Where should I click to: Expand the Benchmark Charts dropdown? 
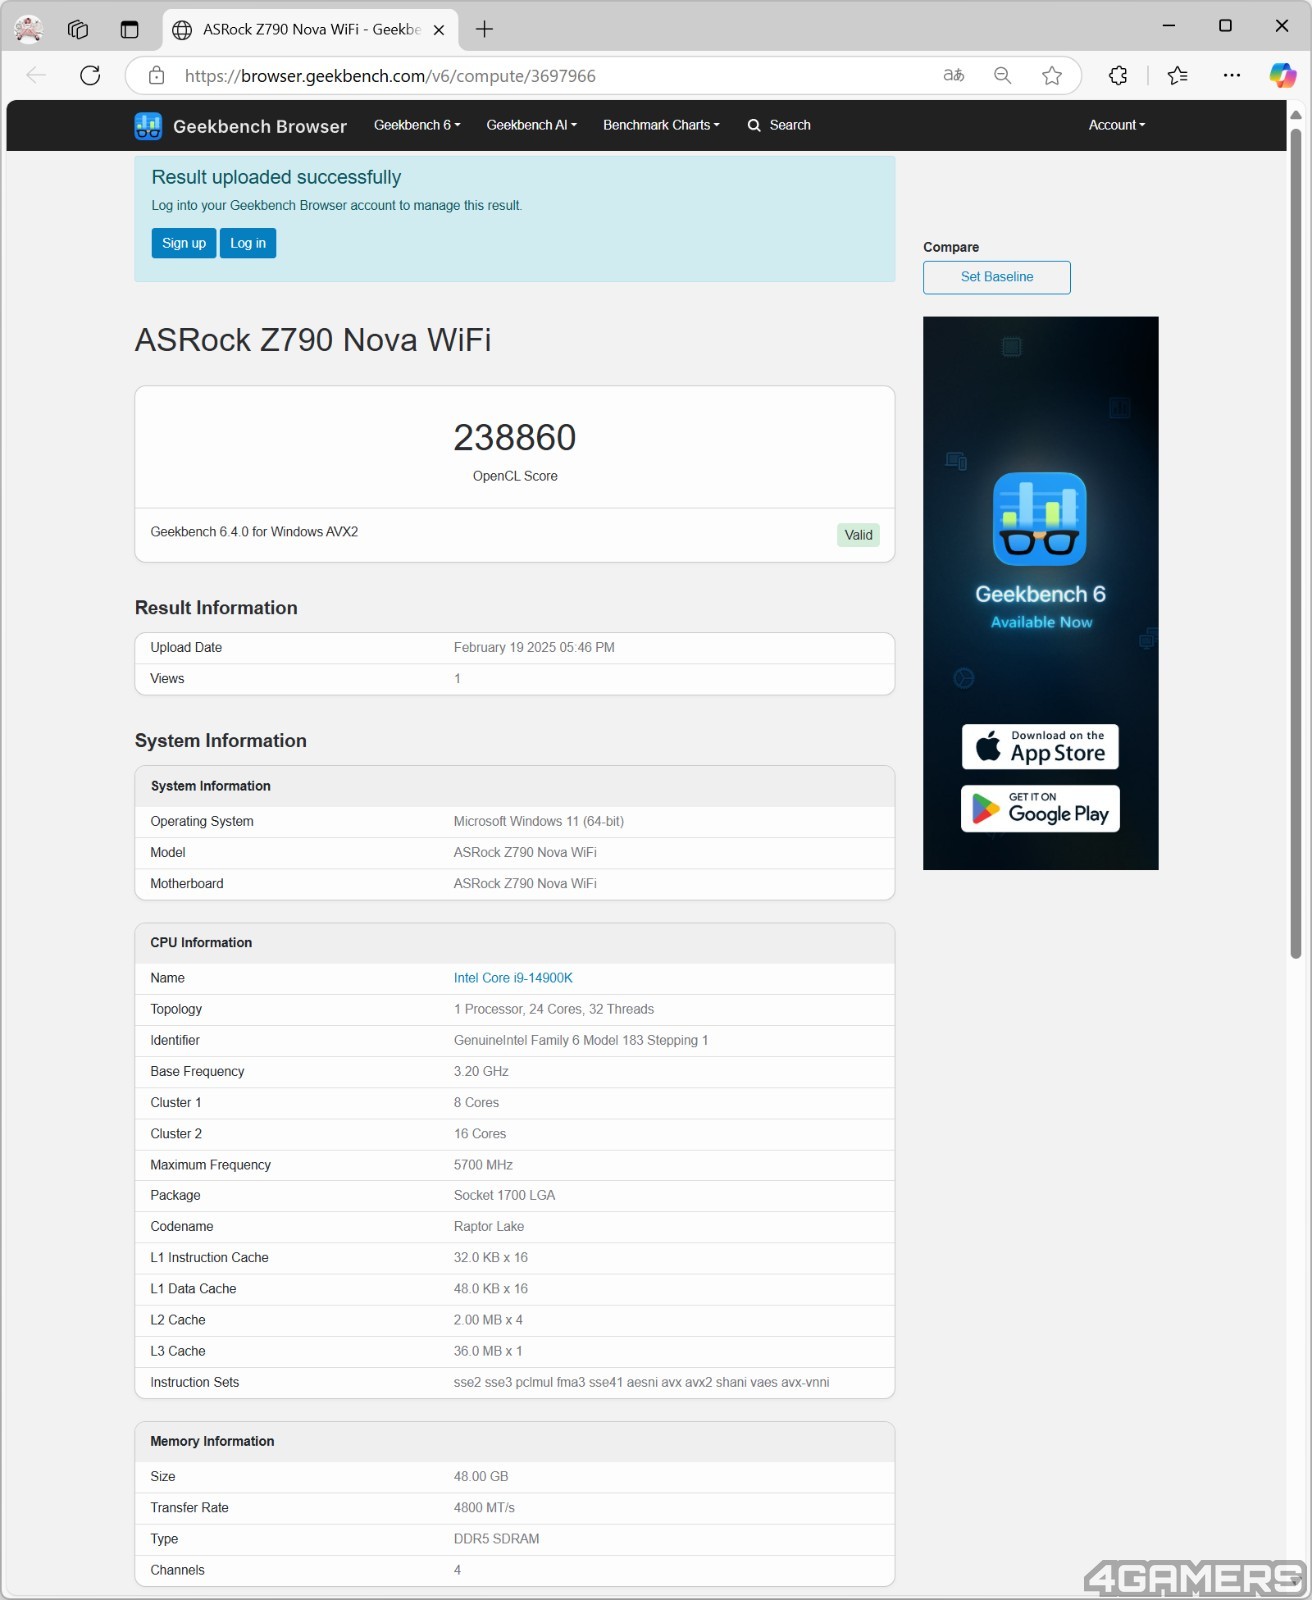coord(661,125)
